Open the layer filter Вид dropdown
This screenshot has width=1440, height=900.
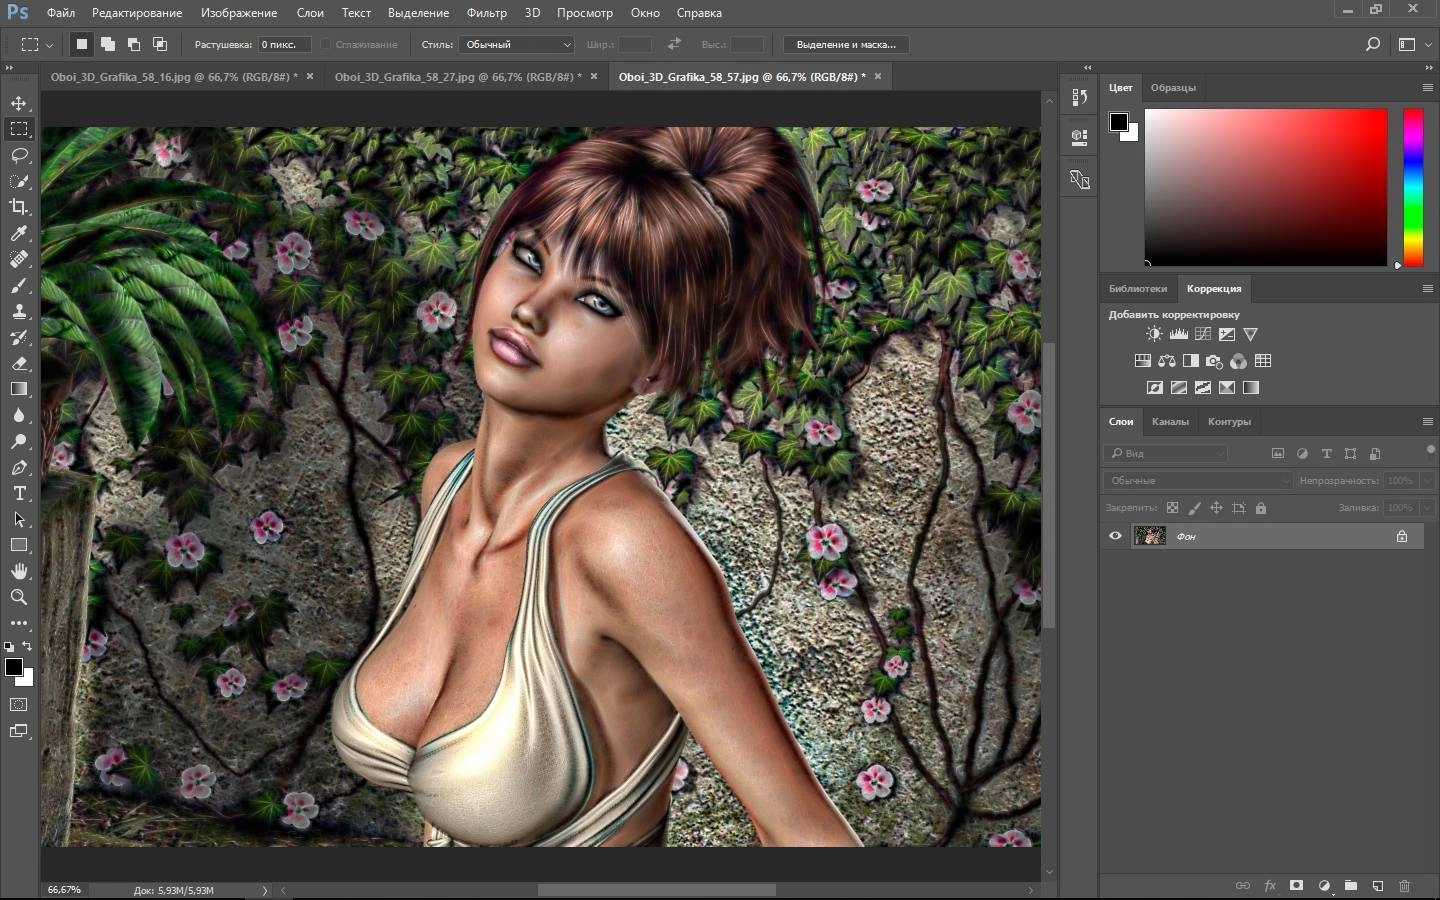click(x=1166, y=453)
